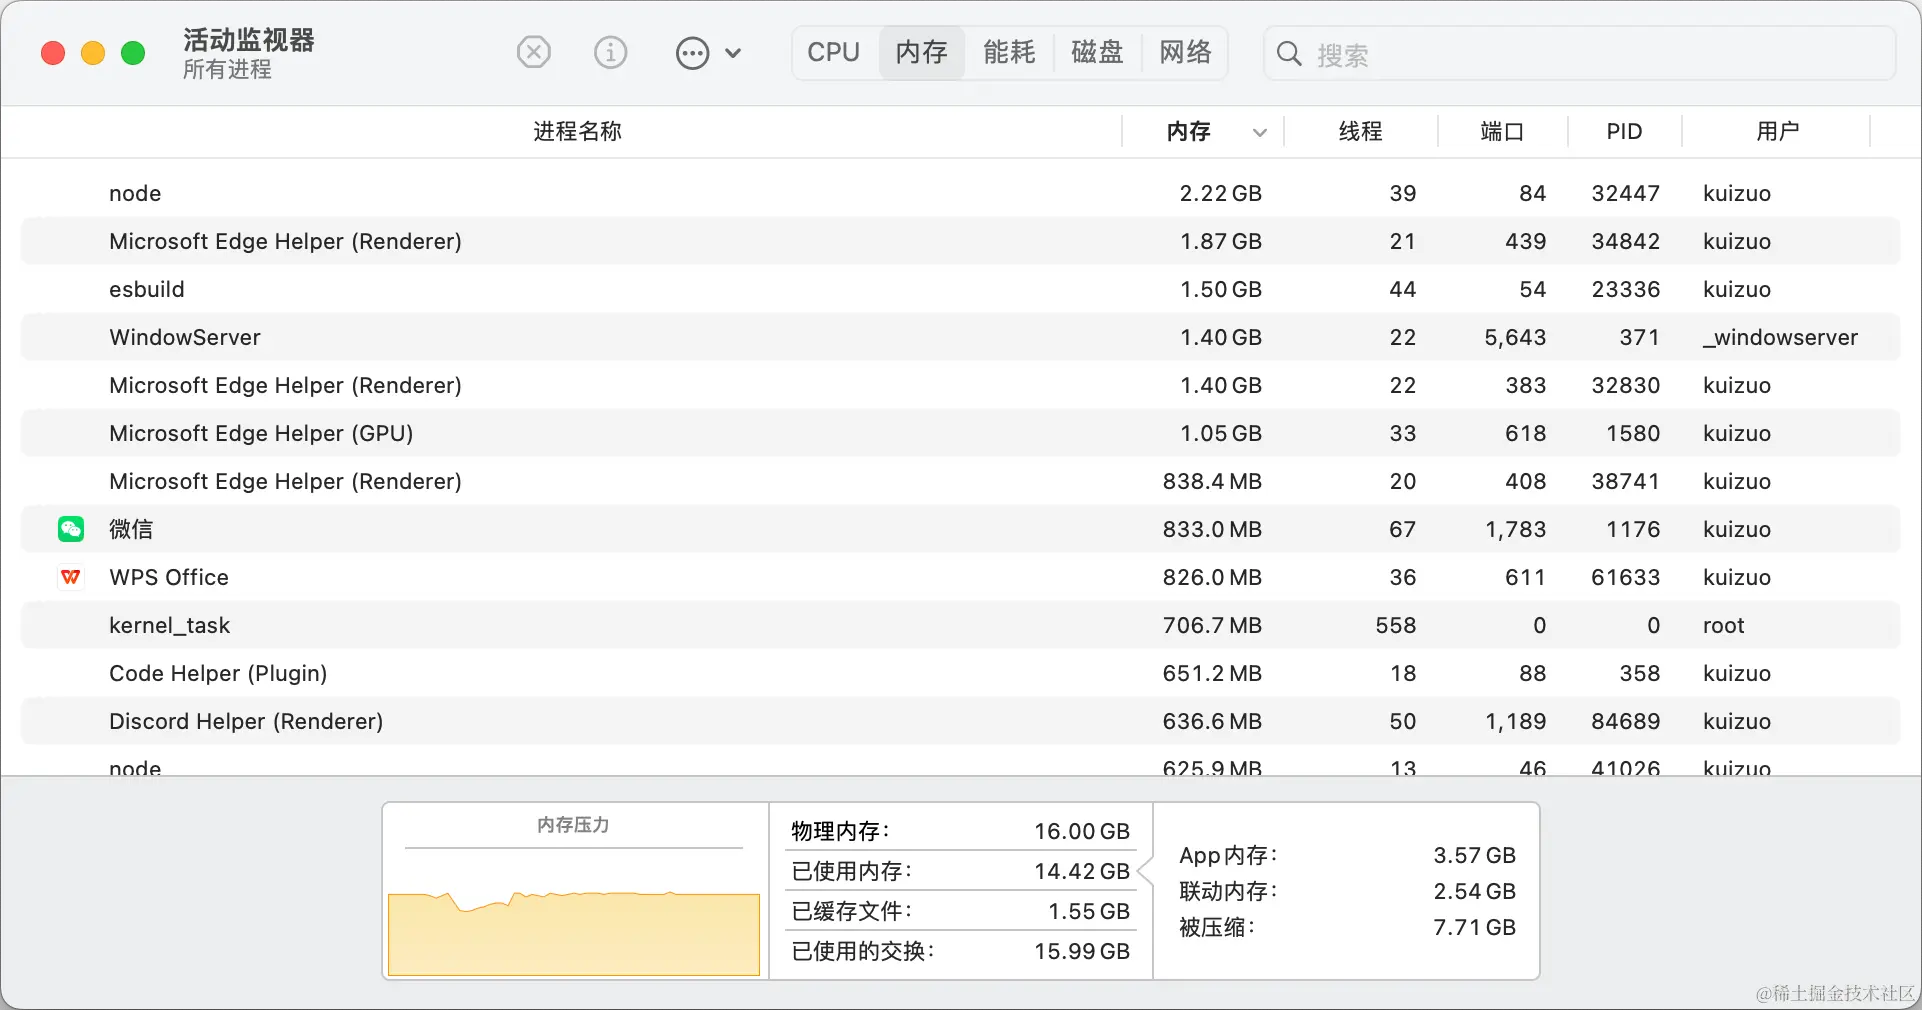The image size is (1922, 1010).
Task: Expand the chevron next to ellipsis button
Action: click(x=733, y=53)
